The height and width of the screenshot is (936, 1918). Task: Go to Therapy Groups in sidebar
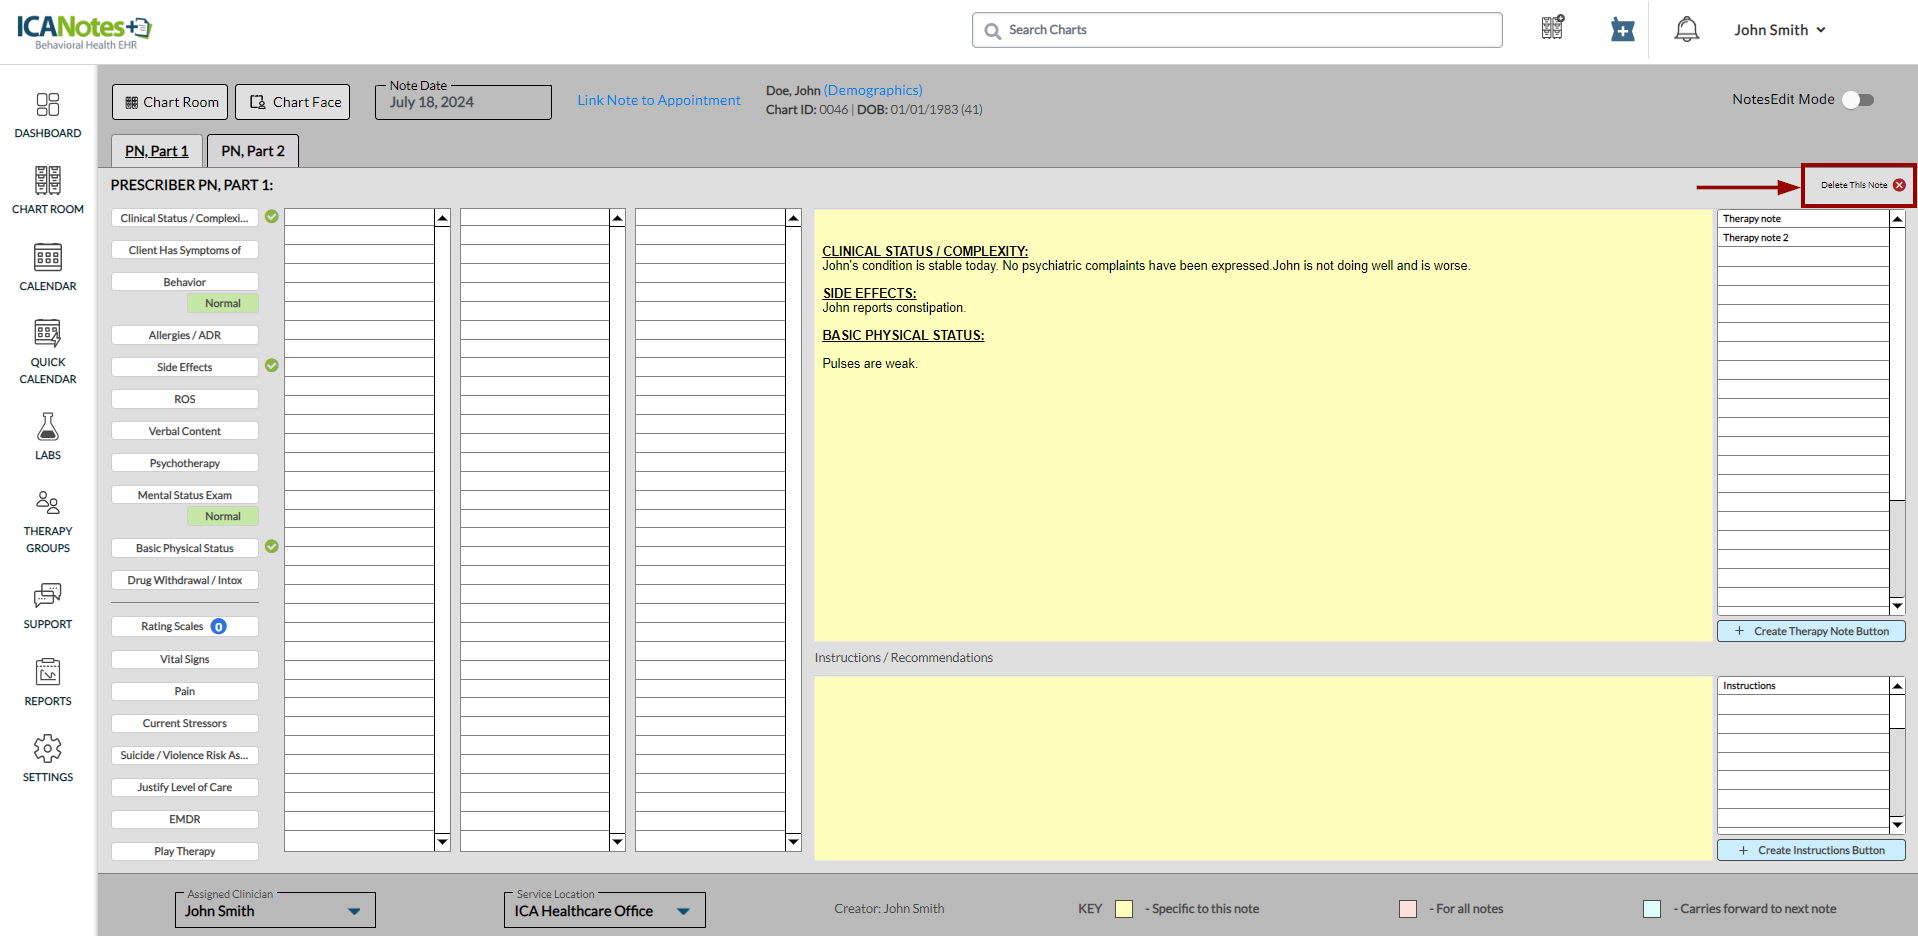48,520
